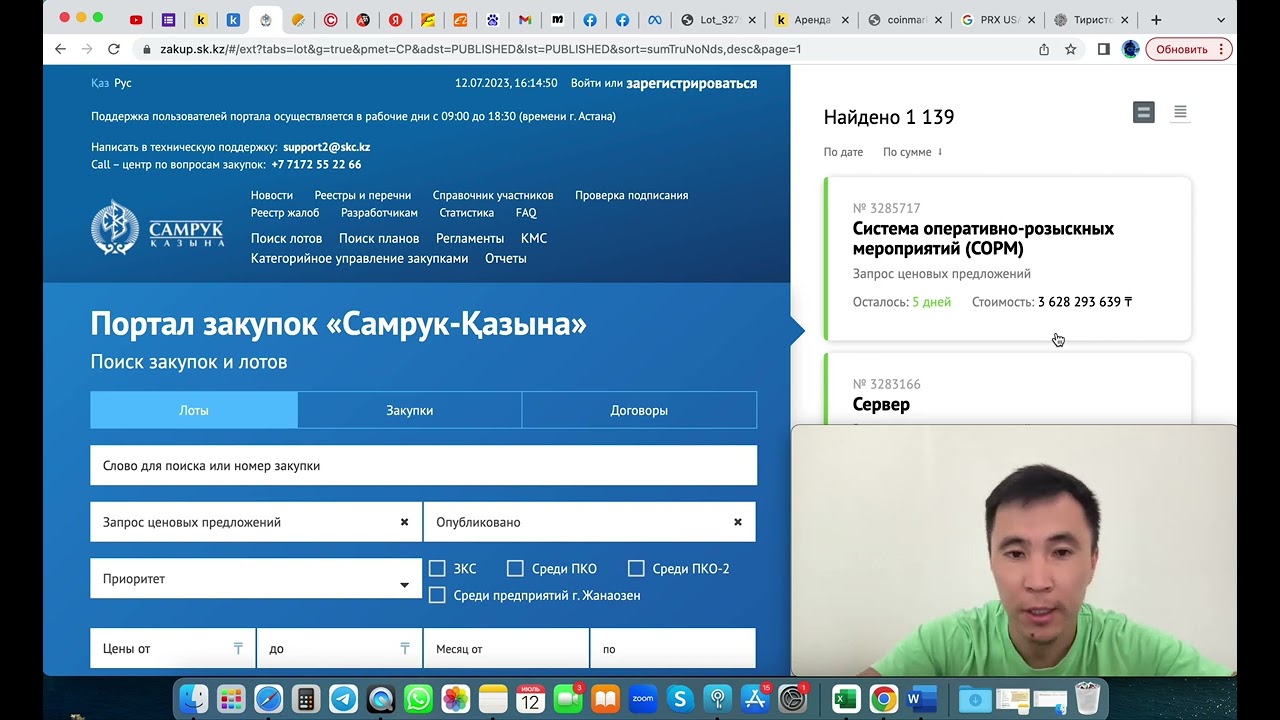1280x720 pixels.
Task: Expand the browser tab list chevron
Action: pos(1220,20)
